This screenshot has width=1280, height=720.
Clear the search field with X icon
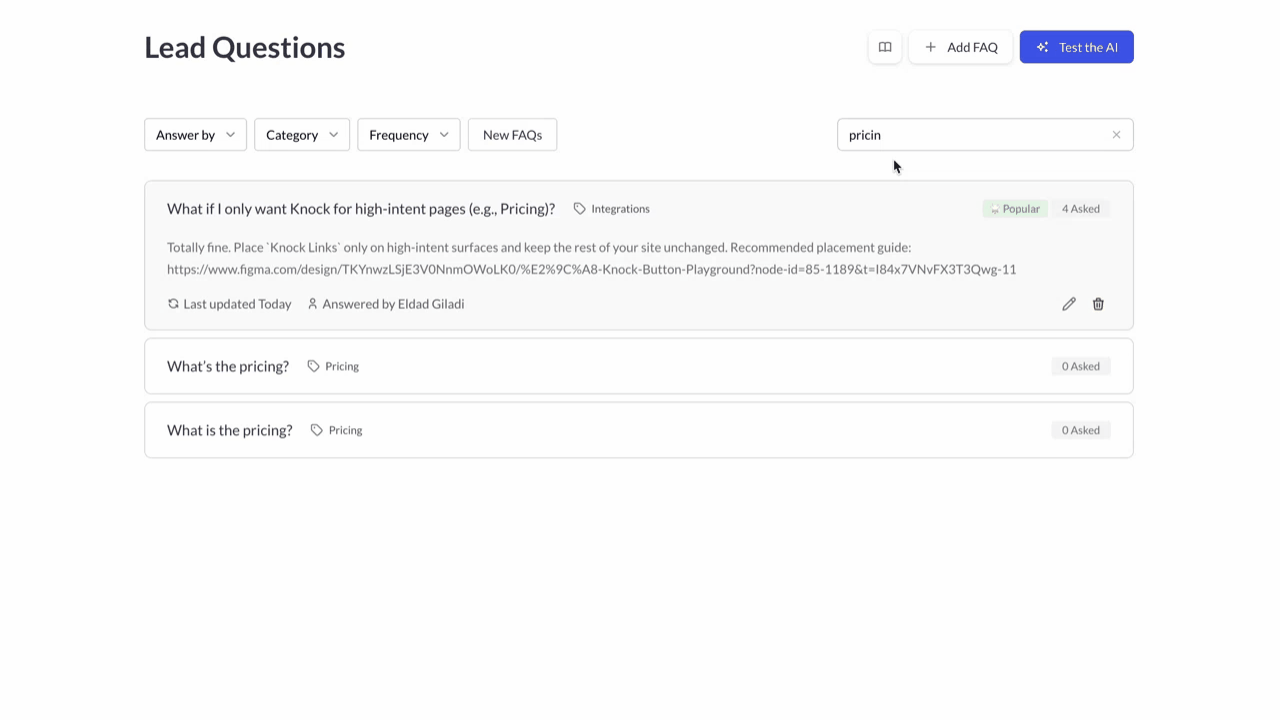1116,135
